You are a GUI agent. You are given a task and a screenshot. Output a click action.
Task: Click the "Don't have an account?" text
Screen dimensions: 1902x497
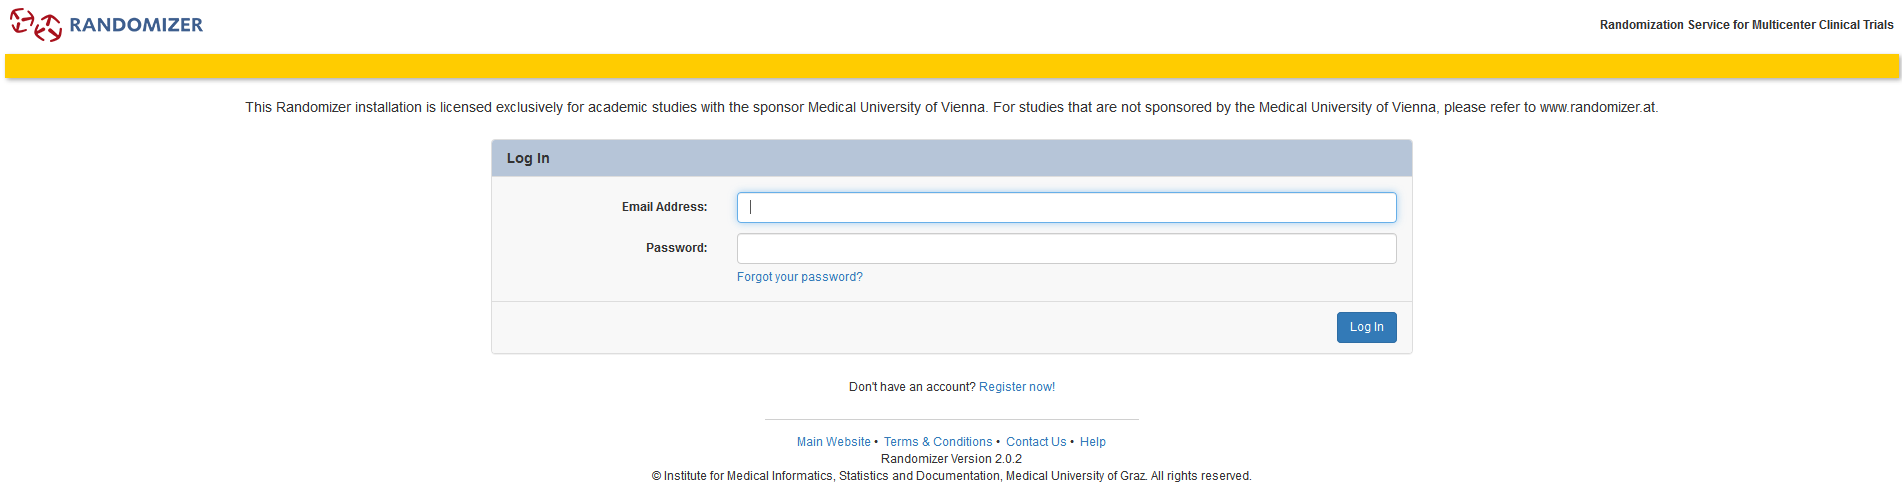click(911, 387)
